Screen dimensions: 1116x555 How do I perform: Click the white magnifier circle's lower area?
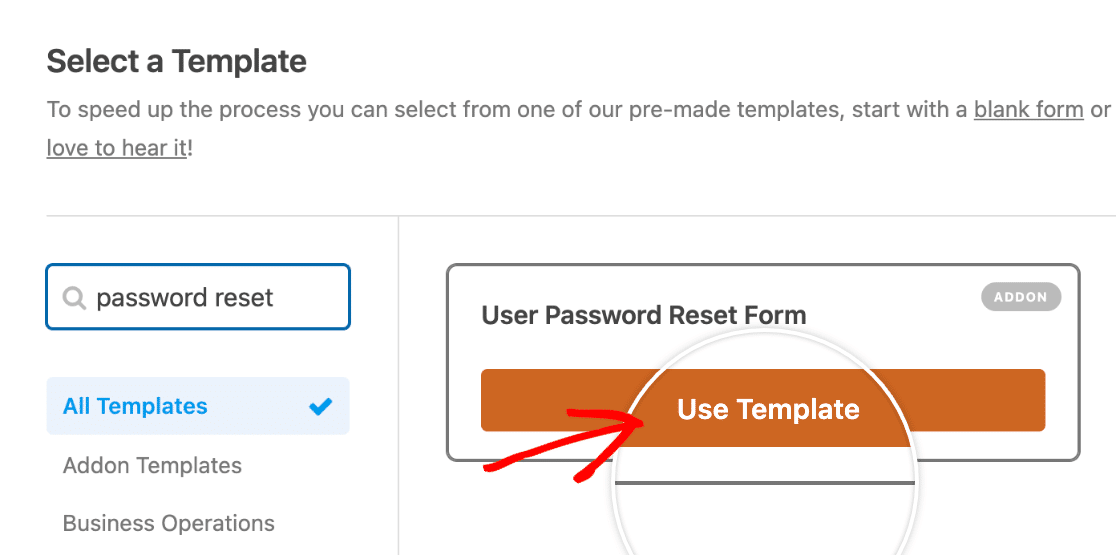pos(765,520)
